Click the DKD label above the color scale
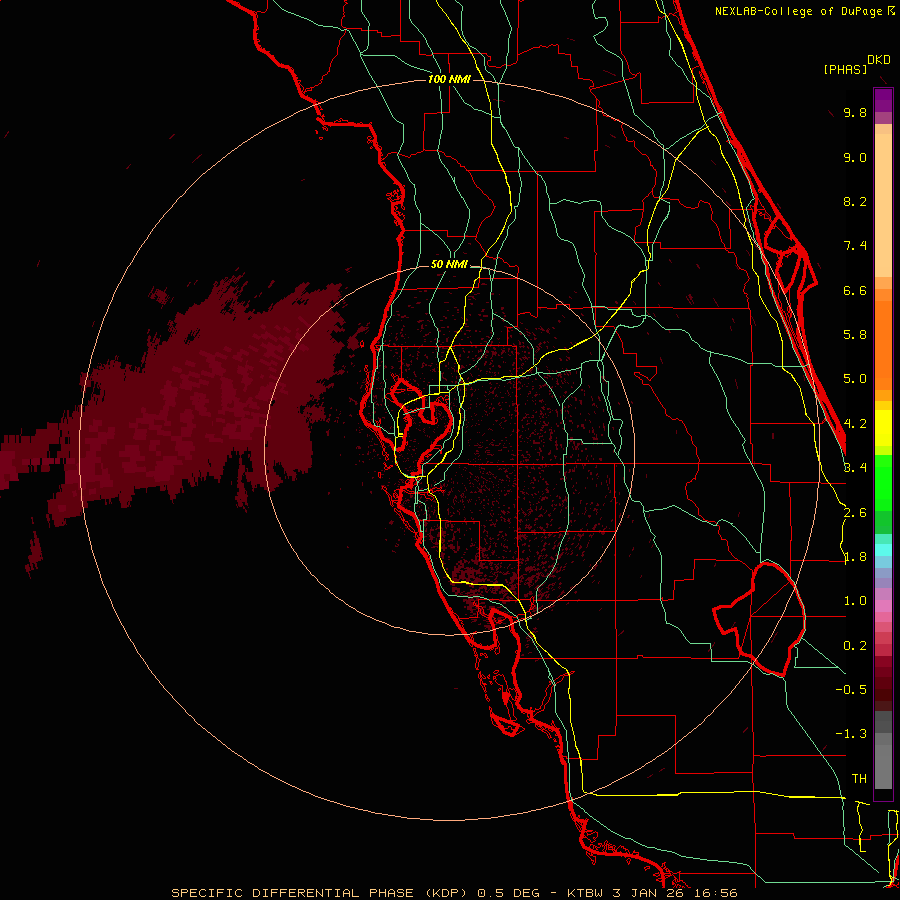This screenshot has height=900, width=900. click(x=879, y=60)
